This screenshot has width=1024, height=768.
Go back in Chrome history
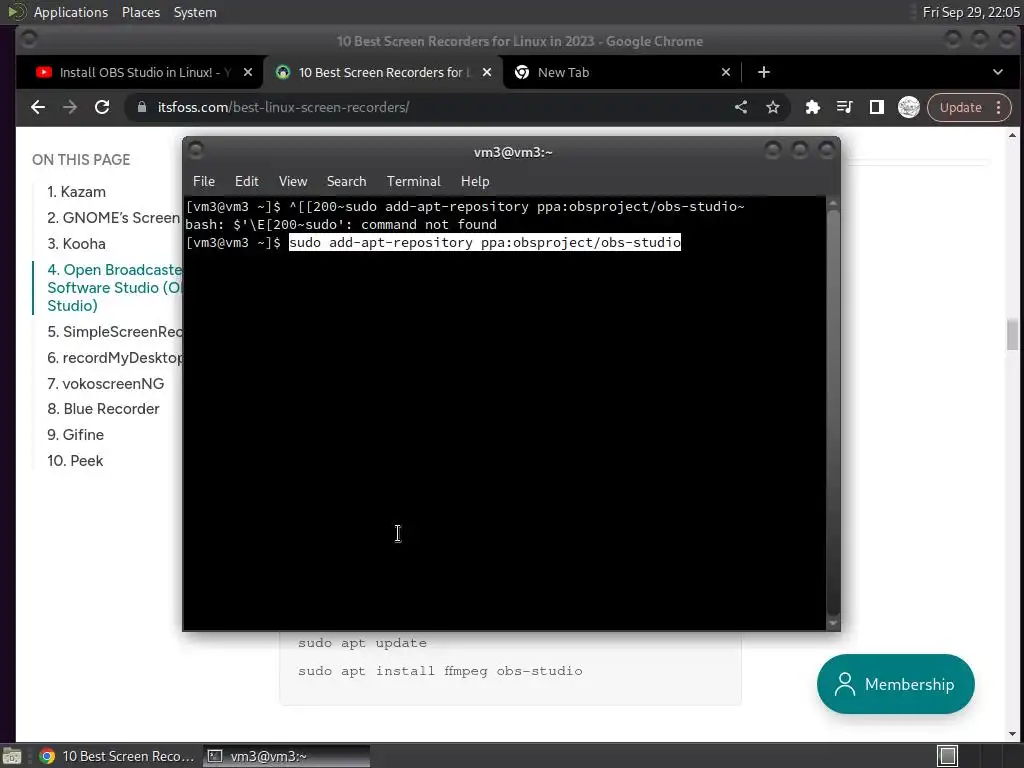click(38, 107)
